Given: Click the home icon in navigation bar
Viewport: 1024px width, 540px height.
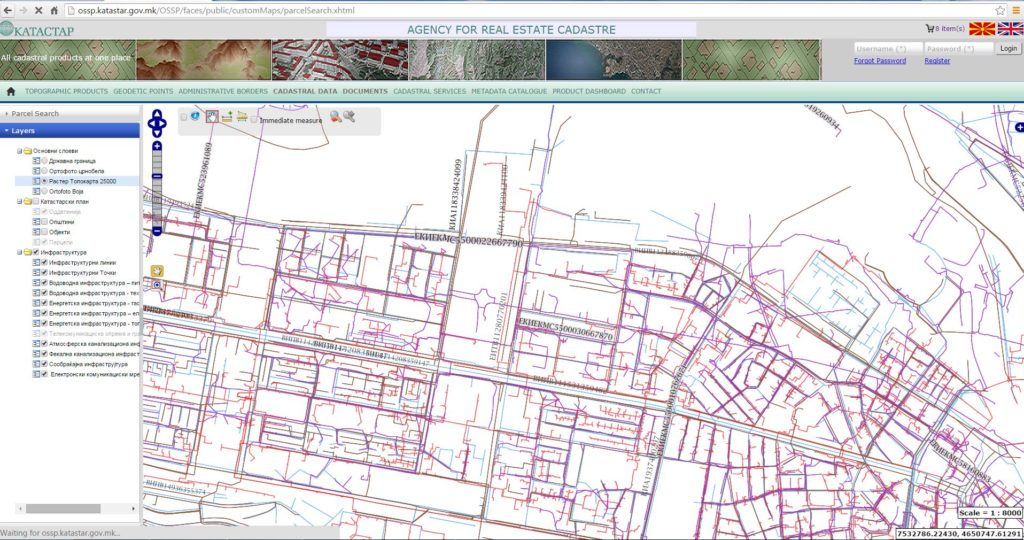Looking at the screenshot, I should coord(11,91).
